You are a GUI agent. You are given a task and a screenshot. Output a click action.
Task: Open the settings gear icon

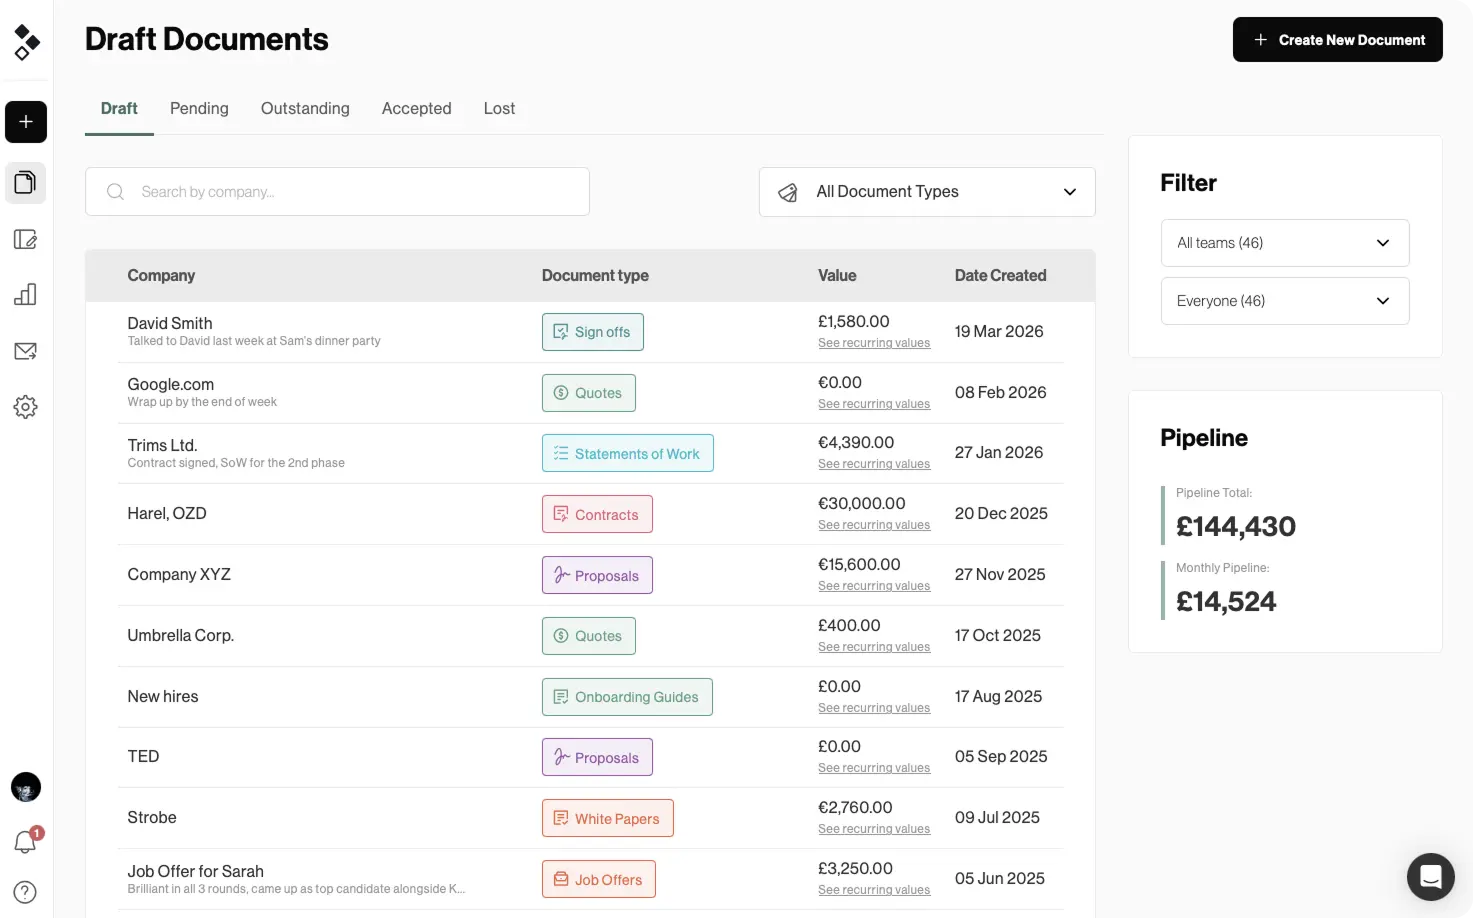pos(26,407)
